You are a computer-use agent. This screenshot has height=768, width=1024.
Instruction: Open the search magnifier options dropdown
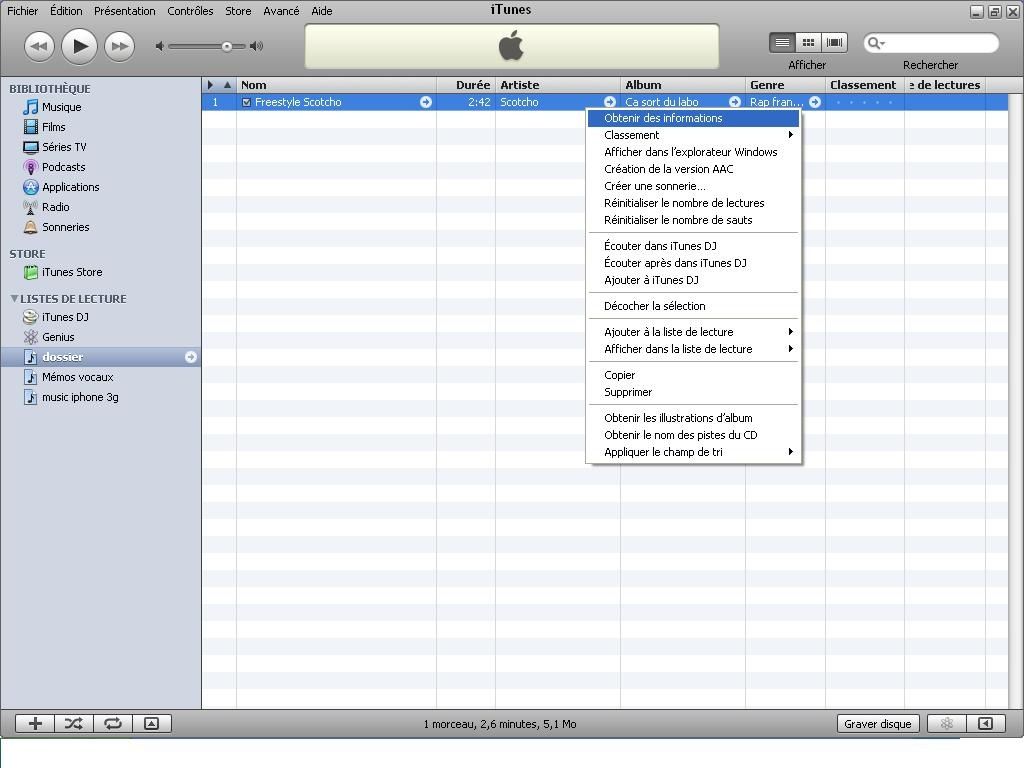[x=875, y=43]
